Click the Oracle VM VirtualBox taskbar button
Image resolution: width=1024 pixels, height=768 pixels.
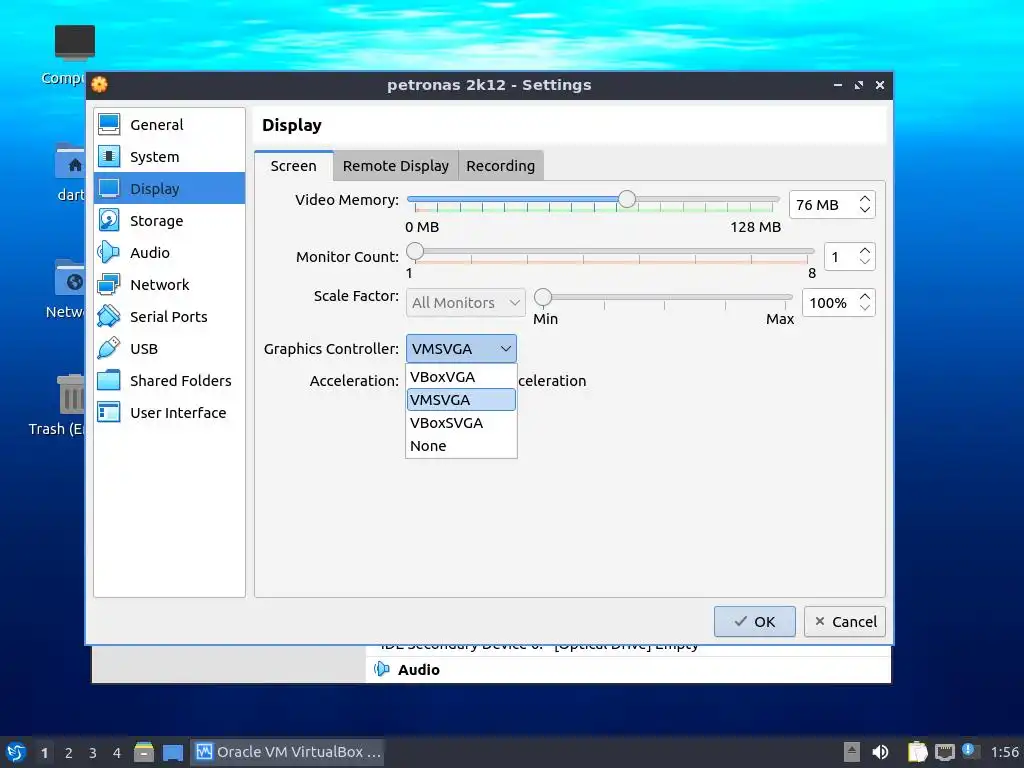pos(287,752)
